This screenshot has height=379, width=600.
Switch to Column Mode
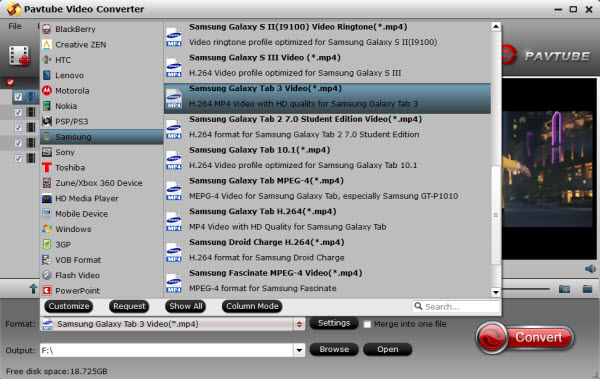click(252, 306)
